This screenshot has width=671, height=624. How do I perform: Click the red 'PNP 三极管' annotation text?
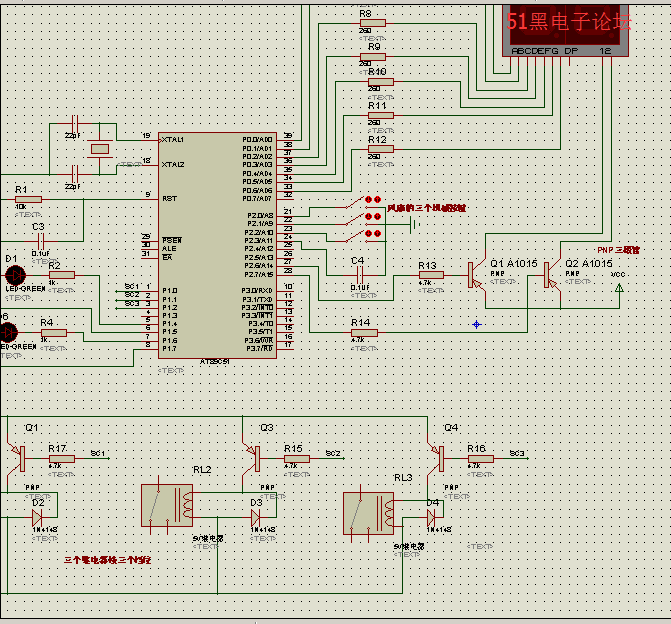click(x=618, y=250)
